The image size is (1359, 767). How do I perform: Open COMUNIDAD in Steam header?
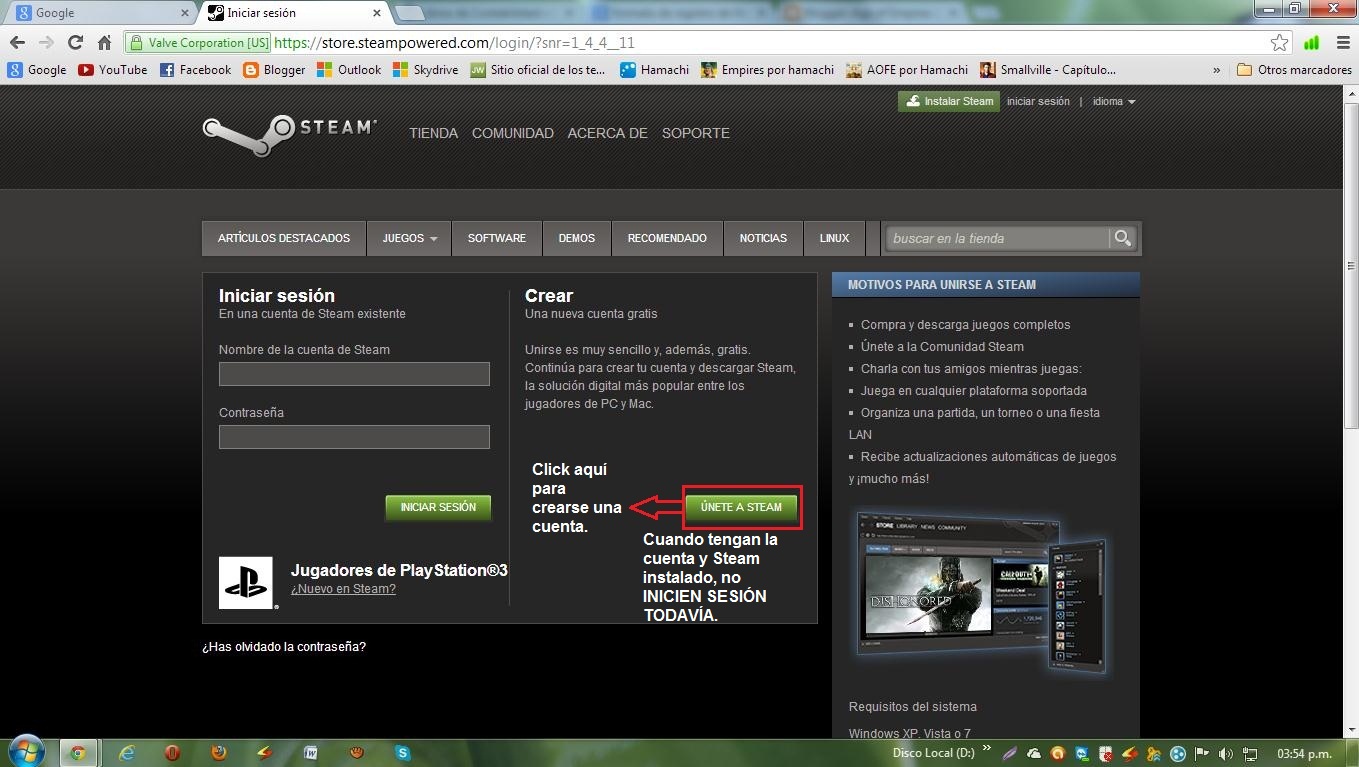(x=513, y=133)
